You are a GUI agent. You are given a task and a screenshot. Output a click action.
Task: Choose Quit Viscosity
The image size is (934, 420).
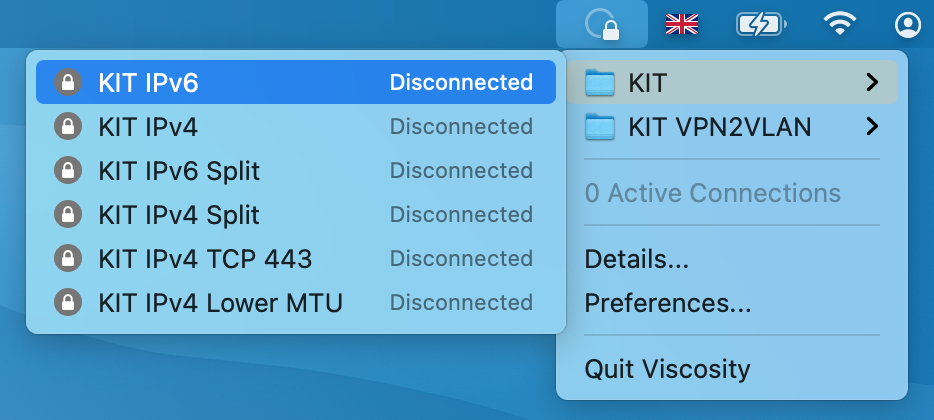pos(667,369)
